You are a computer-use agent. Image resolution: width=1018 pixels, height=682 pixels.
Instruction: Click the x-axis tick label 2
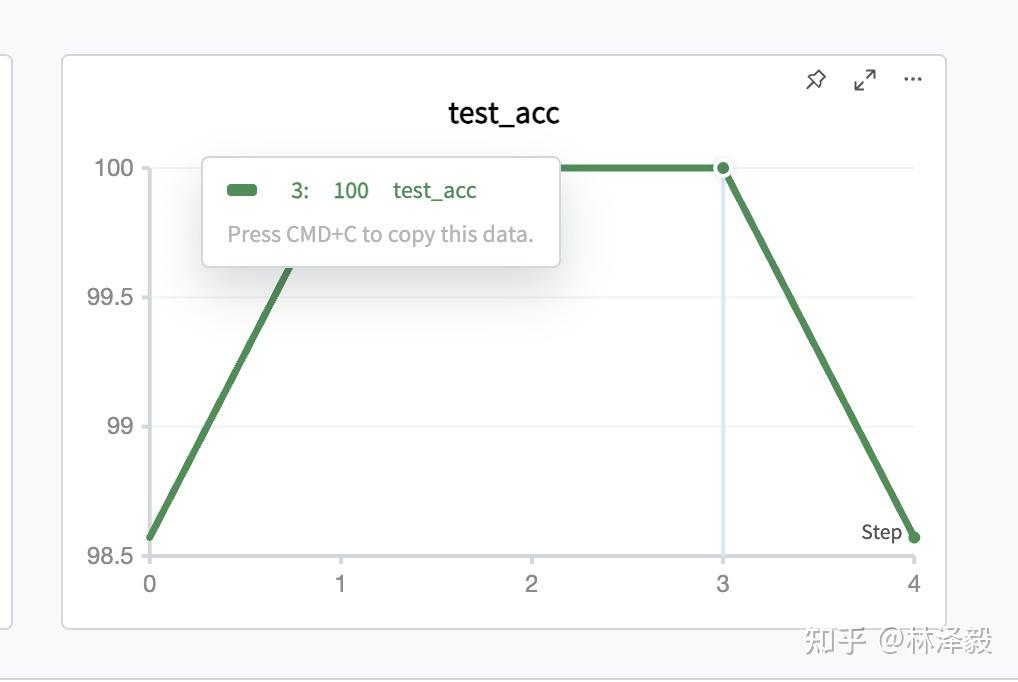point(531,584)
